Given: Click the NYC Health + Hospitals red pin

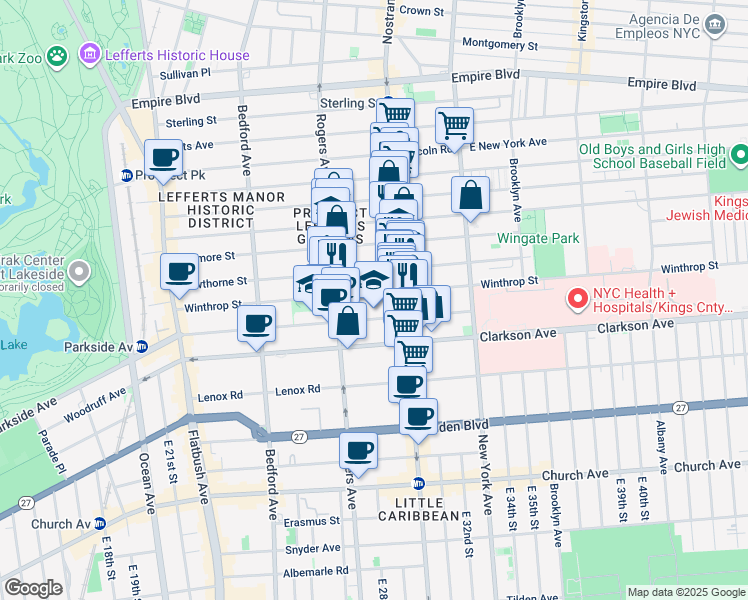Looking at the screenshot, I should tap(578, 300).
